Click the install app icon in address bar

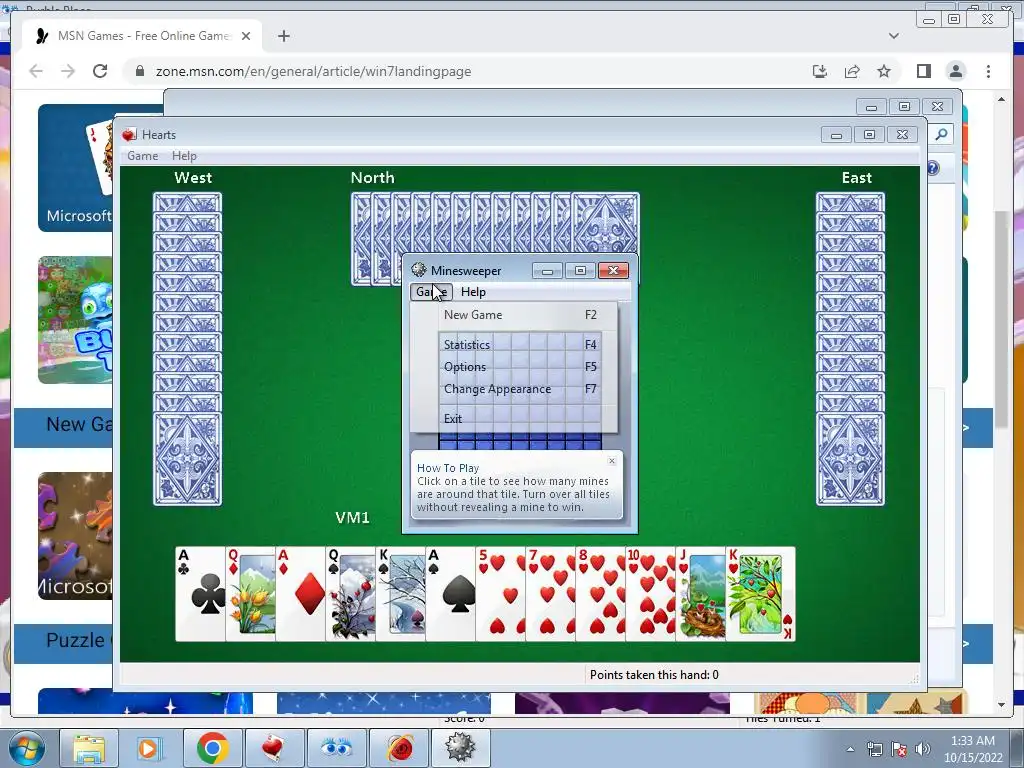click(820, 71)
